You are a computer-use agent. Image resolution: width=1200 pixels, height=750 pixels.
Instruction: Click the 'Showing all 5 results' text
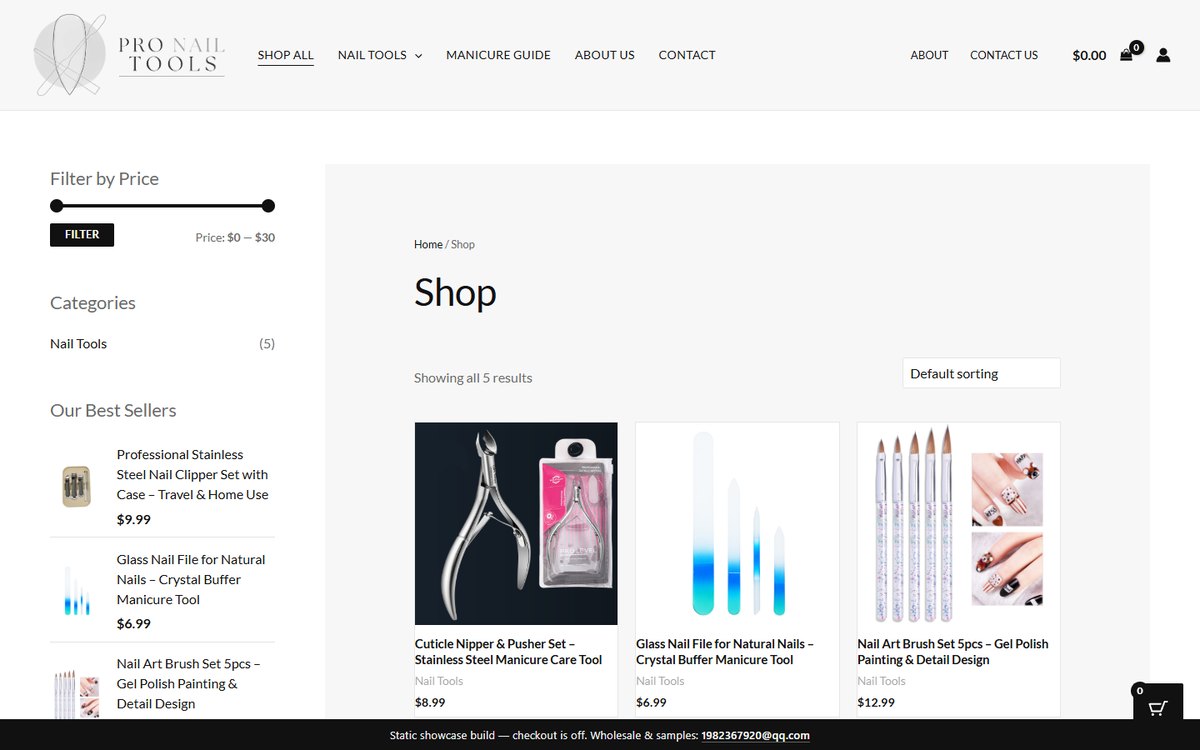click(473, 377)
